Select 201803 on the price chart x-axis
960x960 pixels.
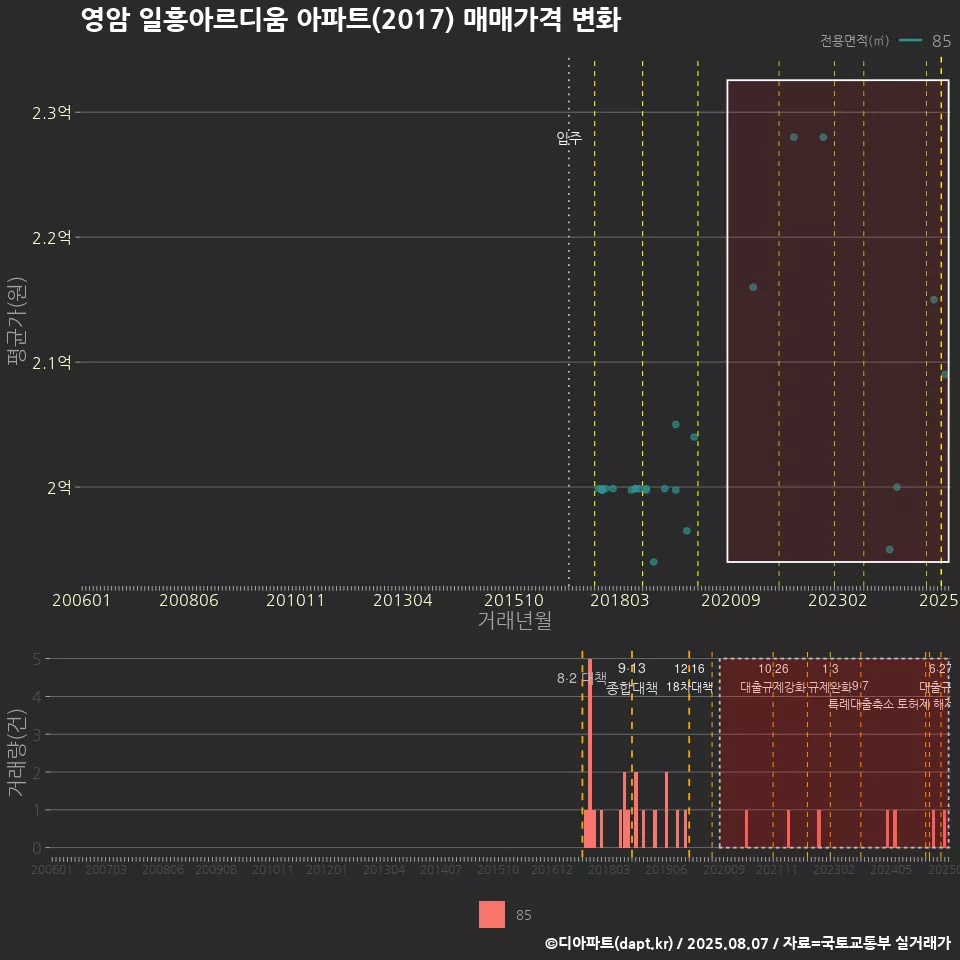pos(619,600)
